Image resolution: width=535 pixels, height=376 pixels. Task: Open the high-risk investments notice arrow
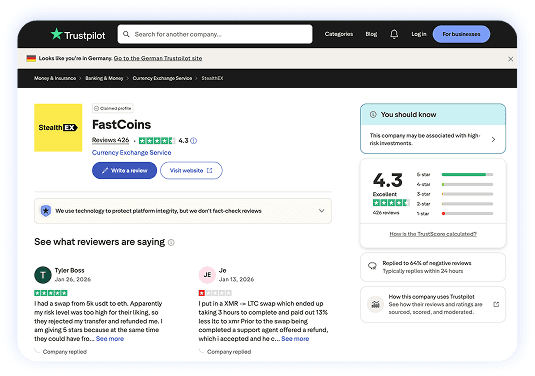click(x=493, y=140)
